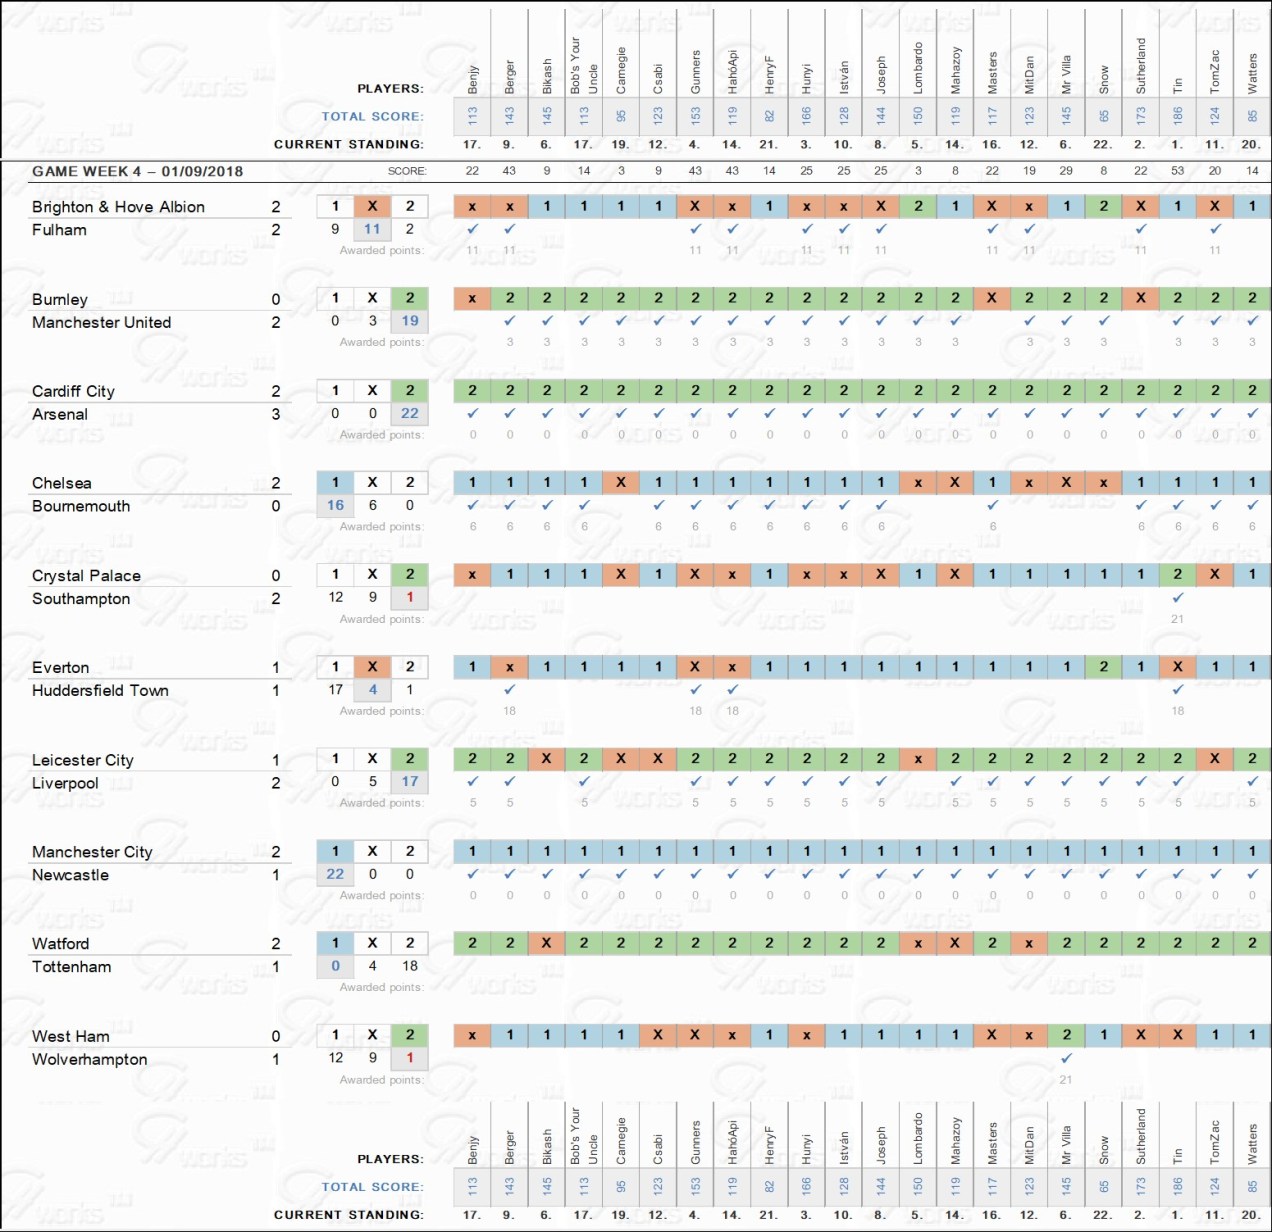Click Tin's checkmark in Everton–Huddersfield row

tap(1177, 689)
